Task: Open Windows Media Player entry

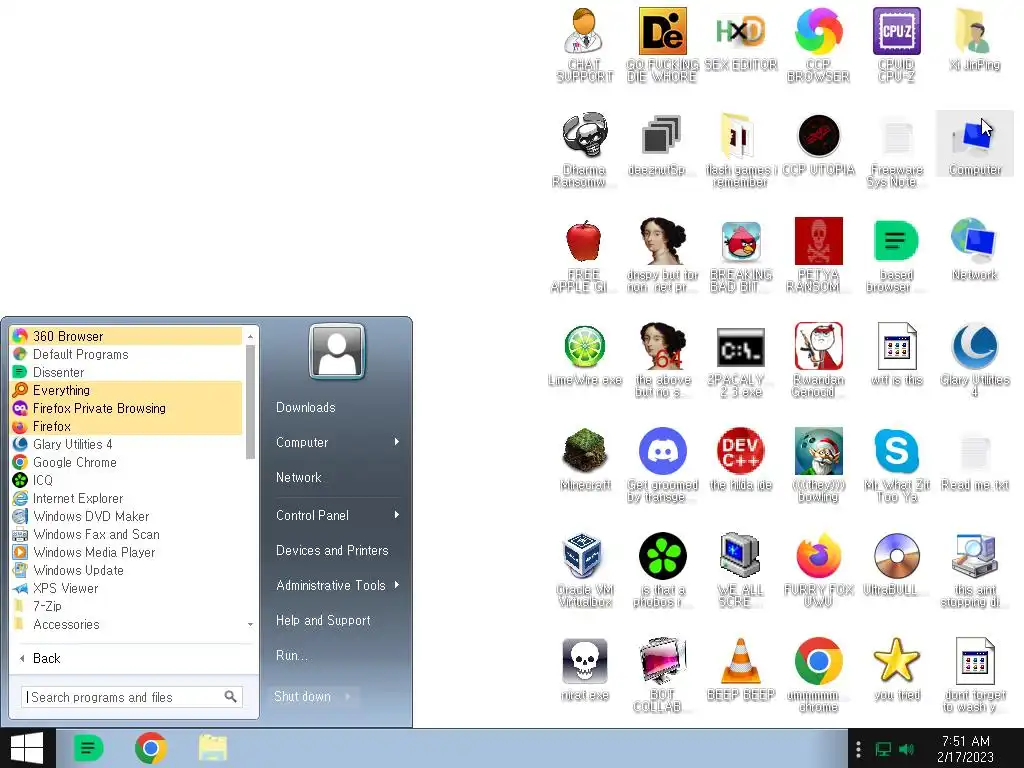Action: pos(127,552)
